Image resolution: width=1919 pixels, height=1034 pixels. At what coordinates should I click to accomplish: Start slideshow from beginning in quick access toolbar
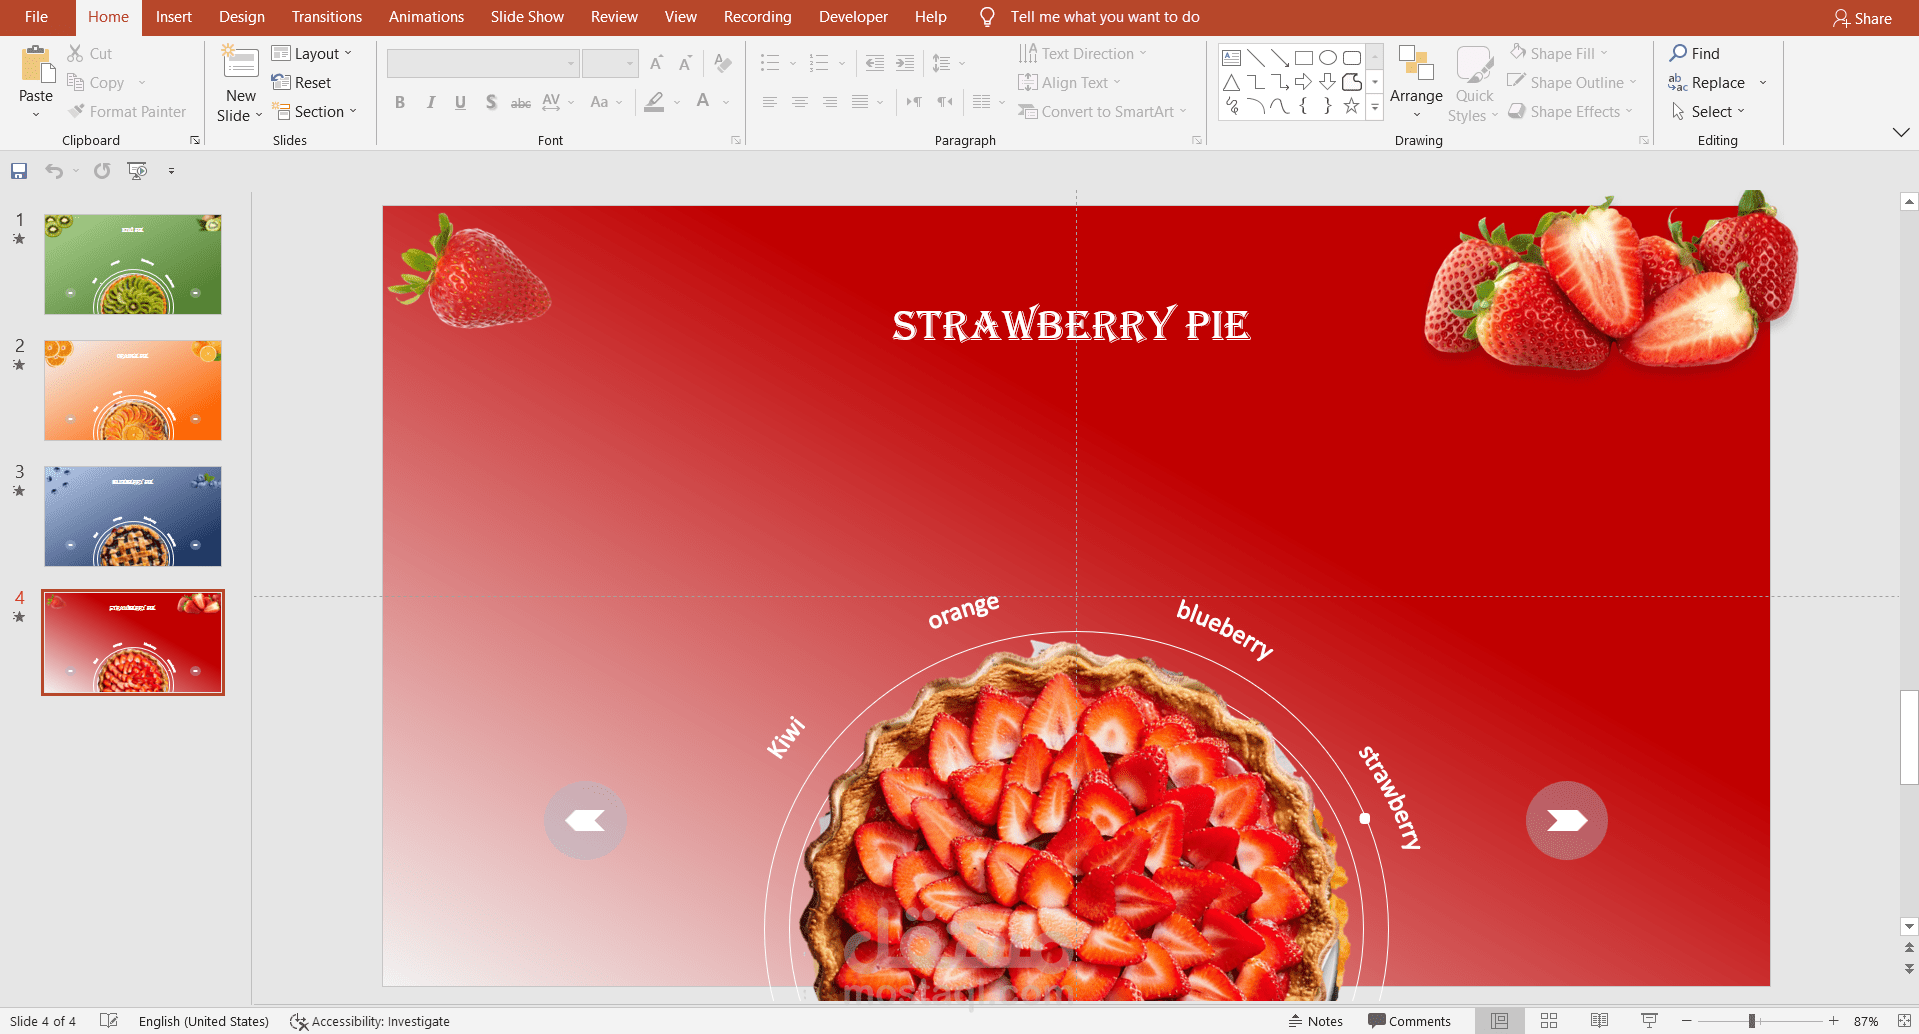coord(137,171)
